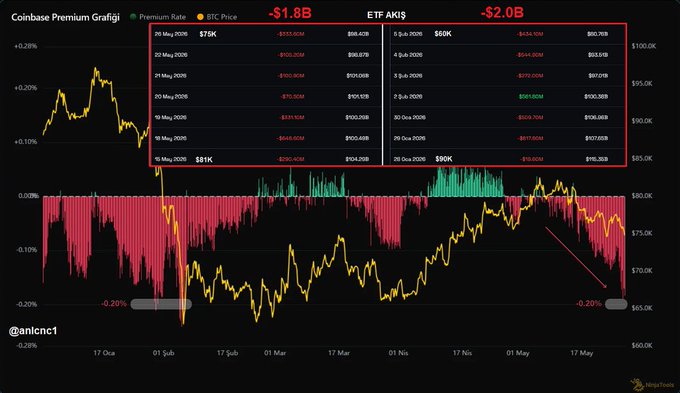680x393 pixels.
Task: Click the +0.20% left axis label
Action: pos(26,88)
